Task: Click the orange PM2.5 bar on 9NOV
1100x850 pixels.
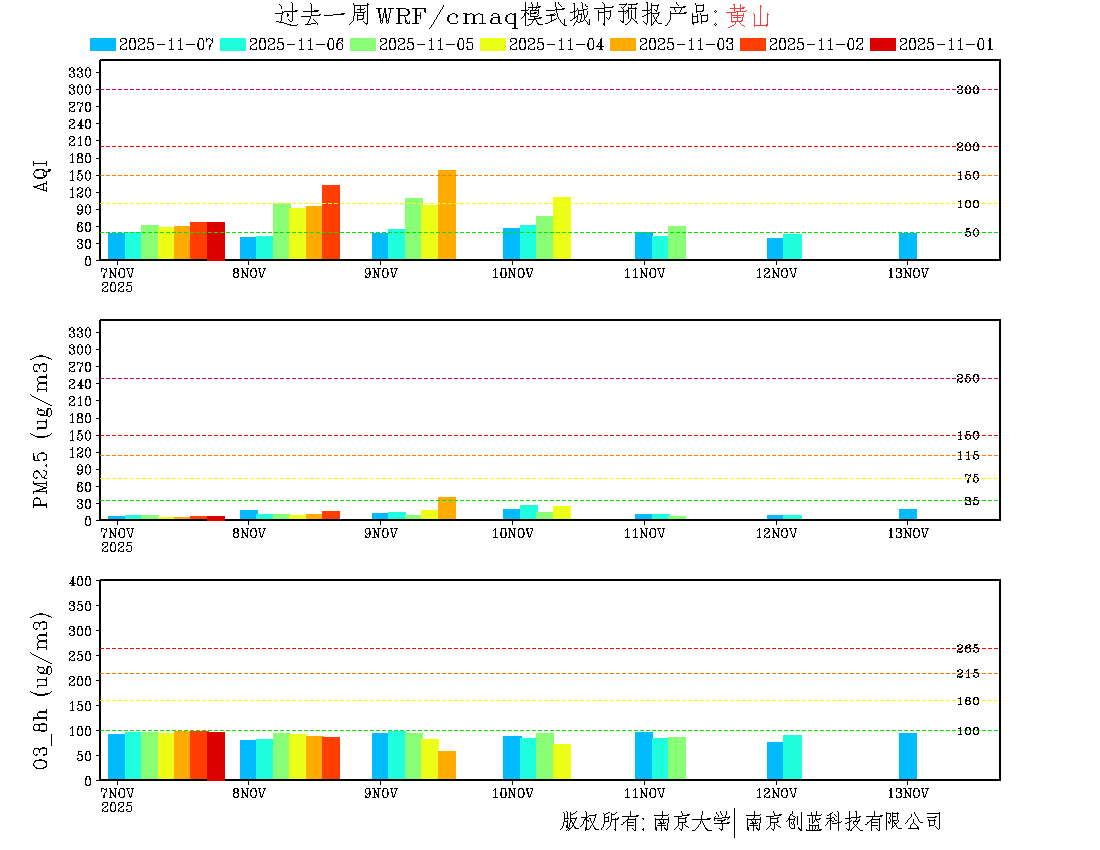Action: point(447,508)
